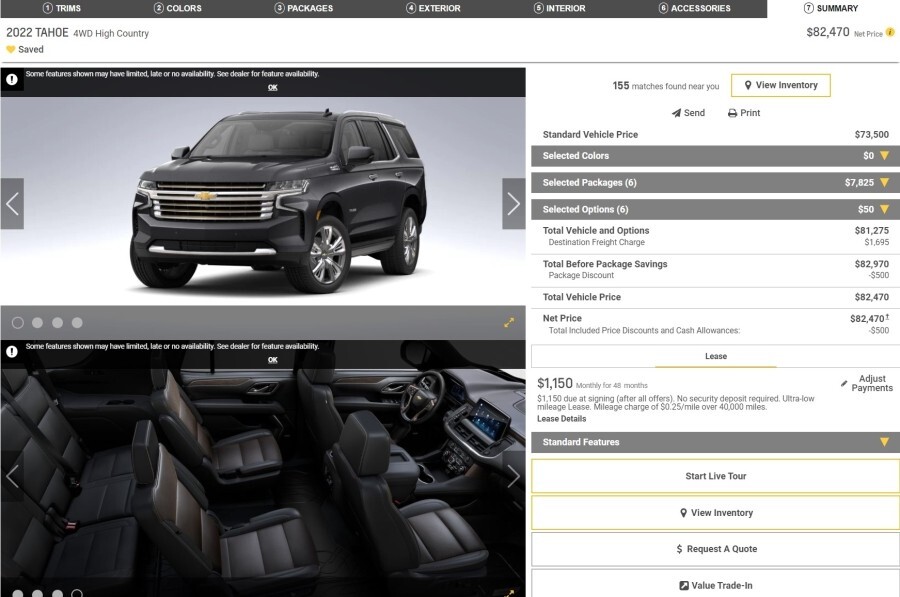Switch to the Packages step tab
The height and width of the screenshot is (597, 900).
(x=304, y=8)
